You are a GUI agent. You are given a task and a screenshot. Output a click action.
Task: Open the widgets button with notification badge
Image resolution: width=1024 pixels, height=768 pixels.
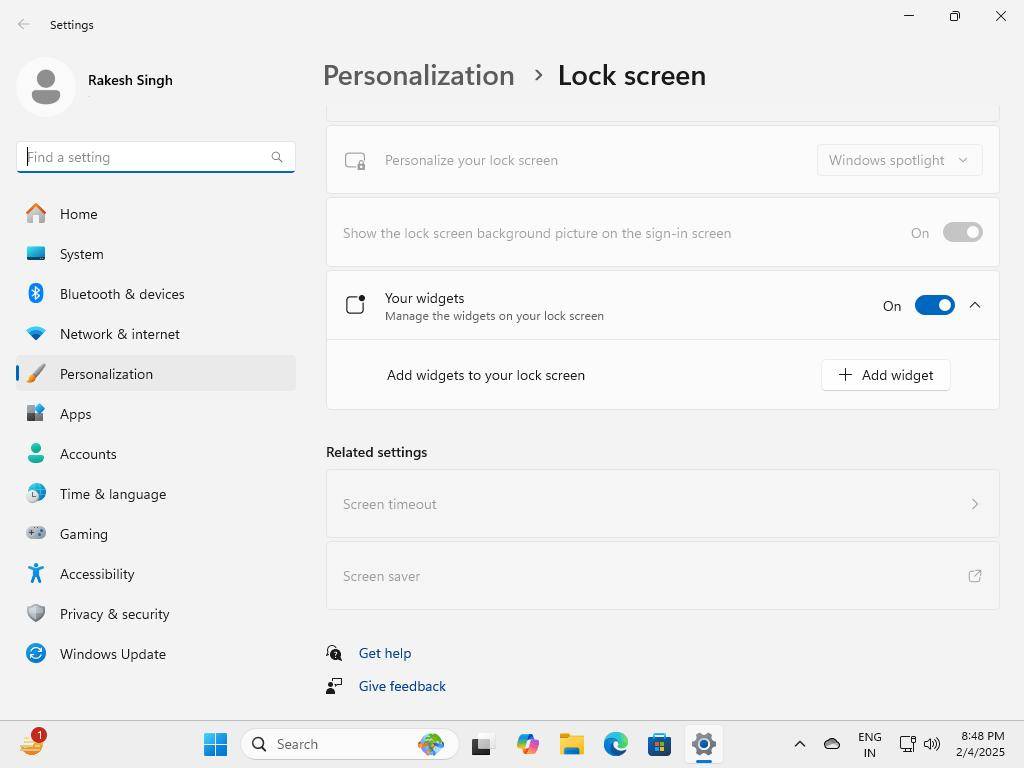[32, 743]
